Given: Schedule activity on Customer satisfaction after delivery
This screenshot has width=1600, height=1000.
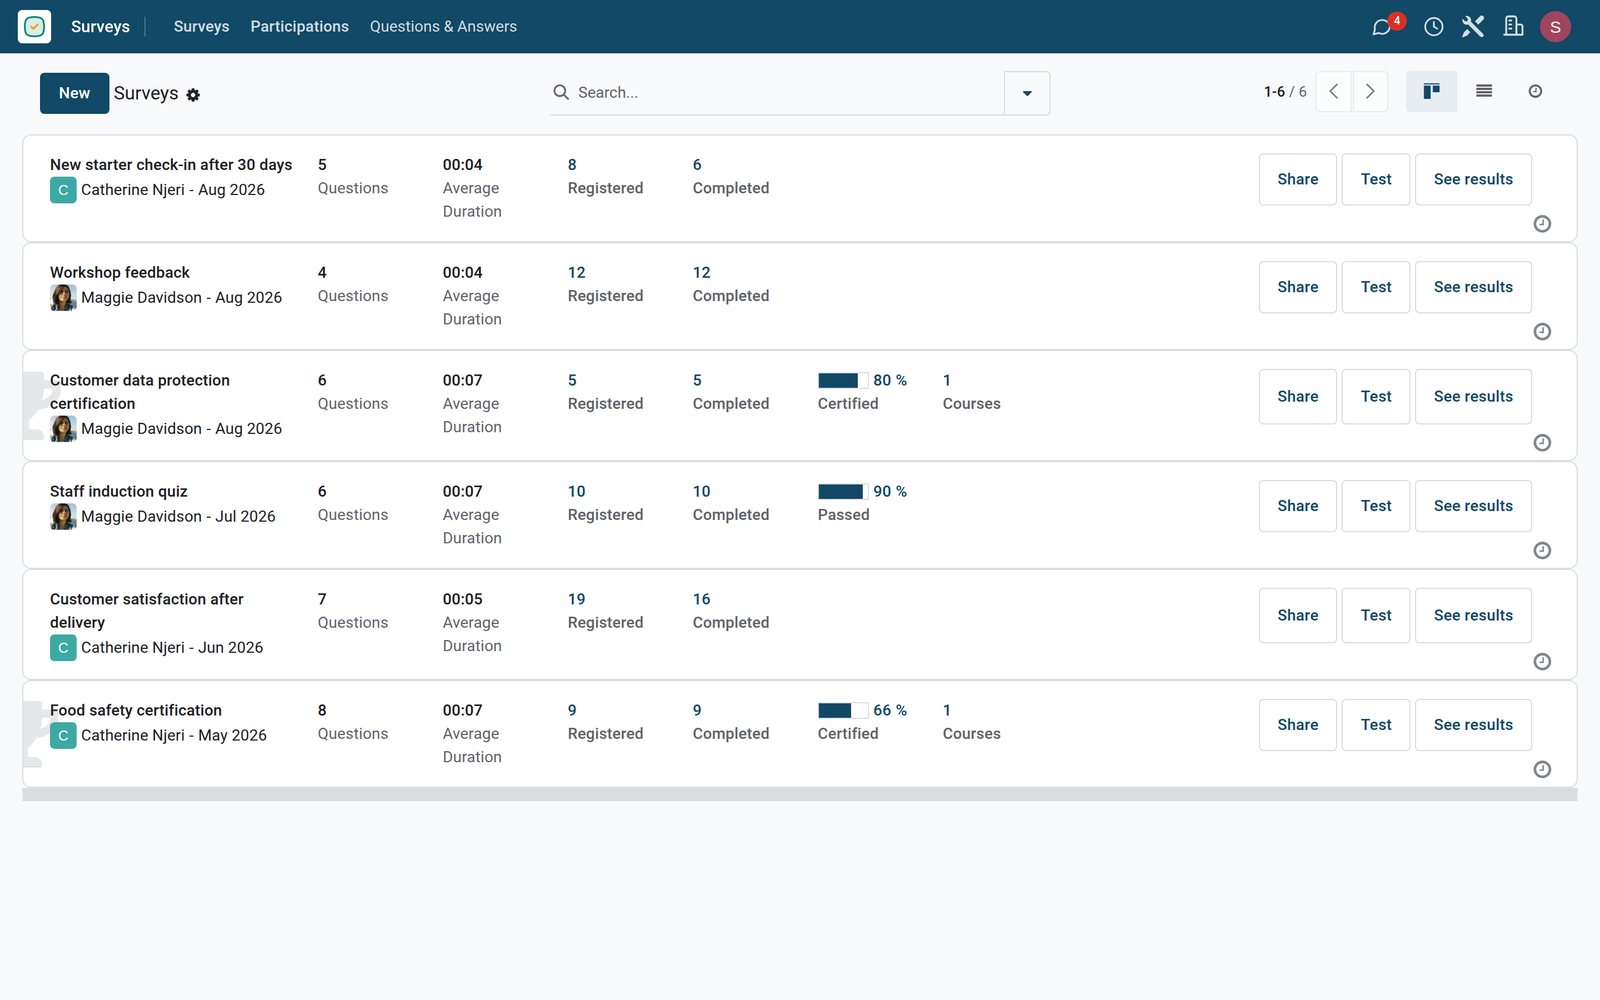Looking at the screenshot, I should coord(1542,662).
